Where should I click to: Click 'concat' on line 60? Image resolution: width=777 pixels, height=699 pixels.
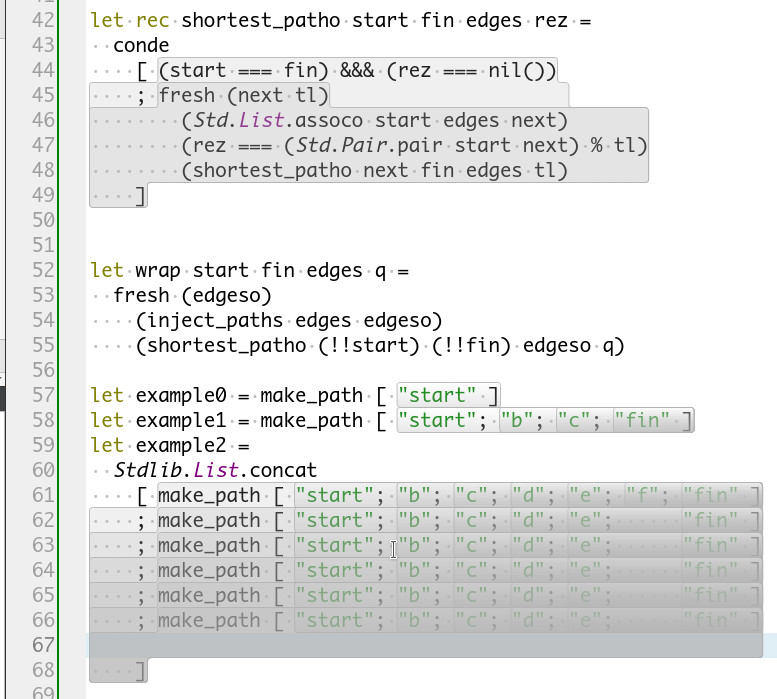(x=283, y=470)
